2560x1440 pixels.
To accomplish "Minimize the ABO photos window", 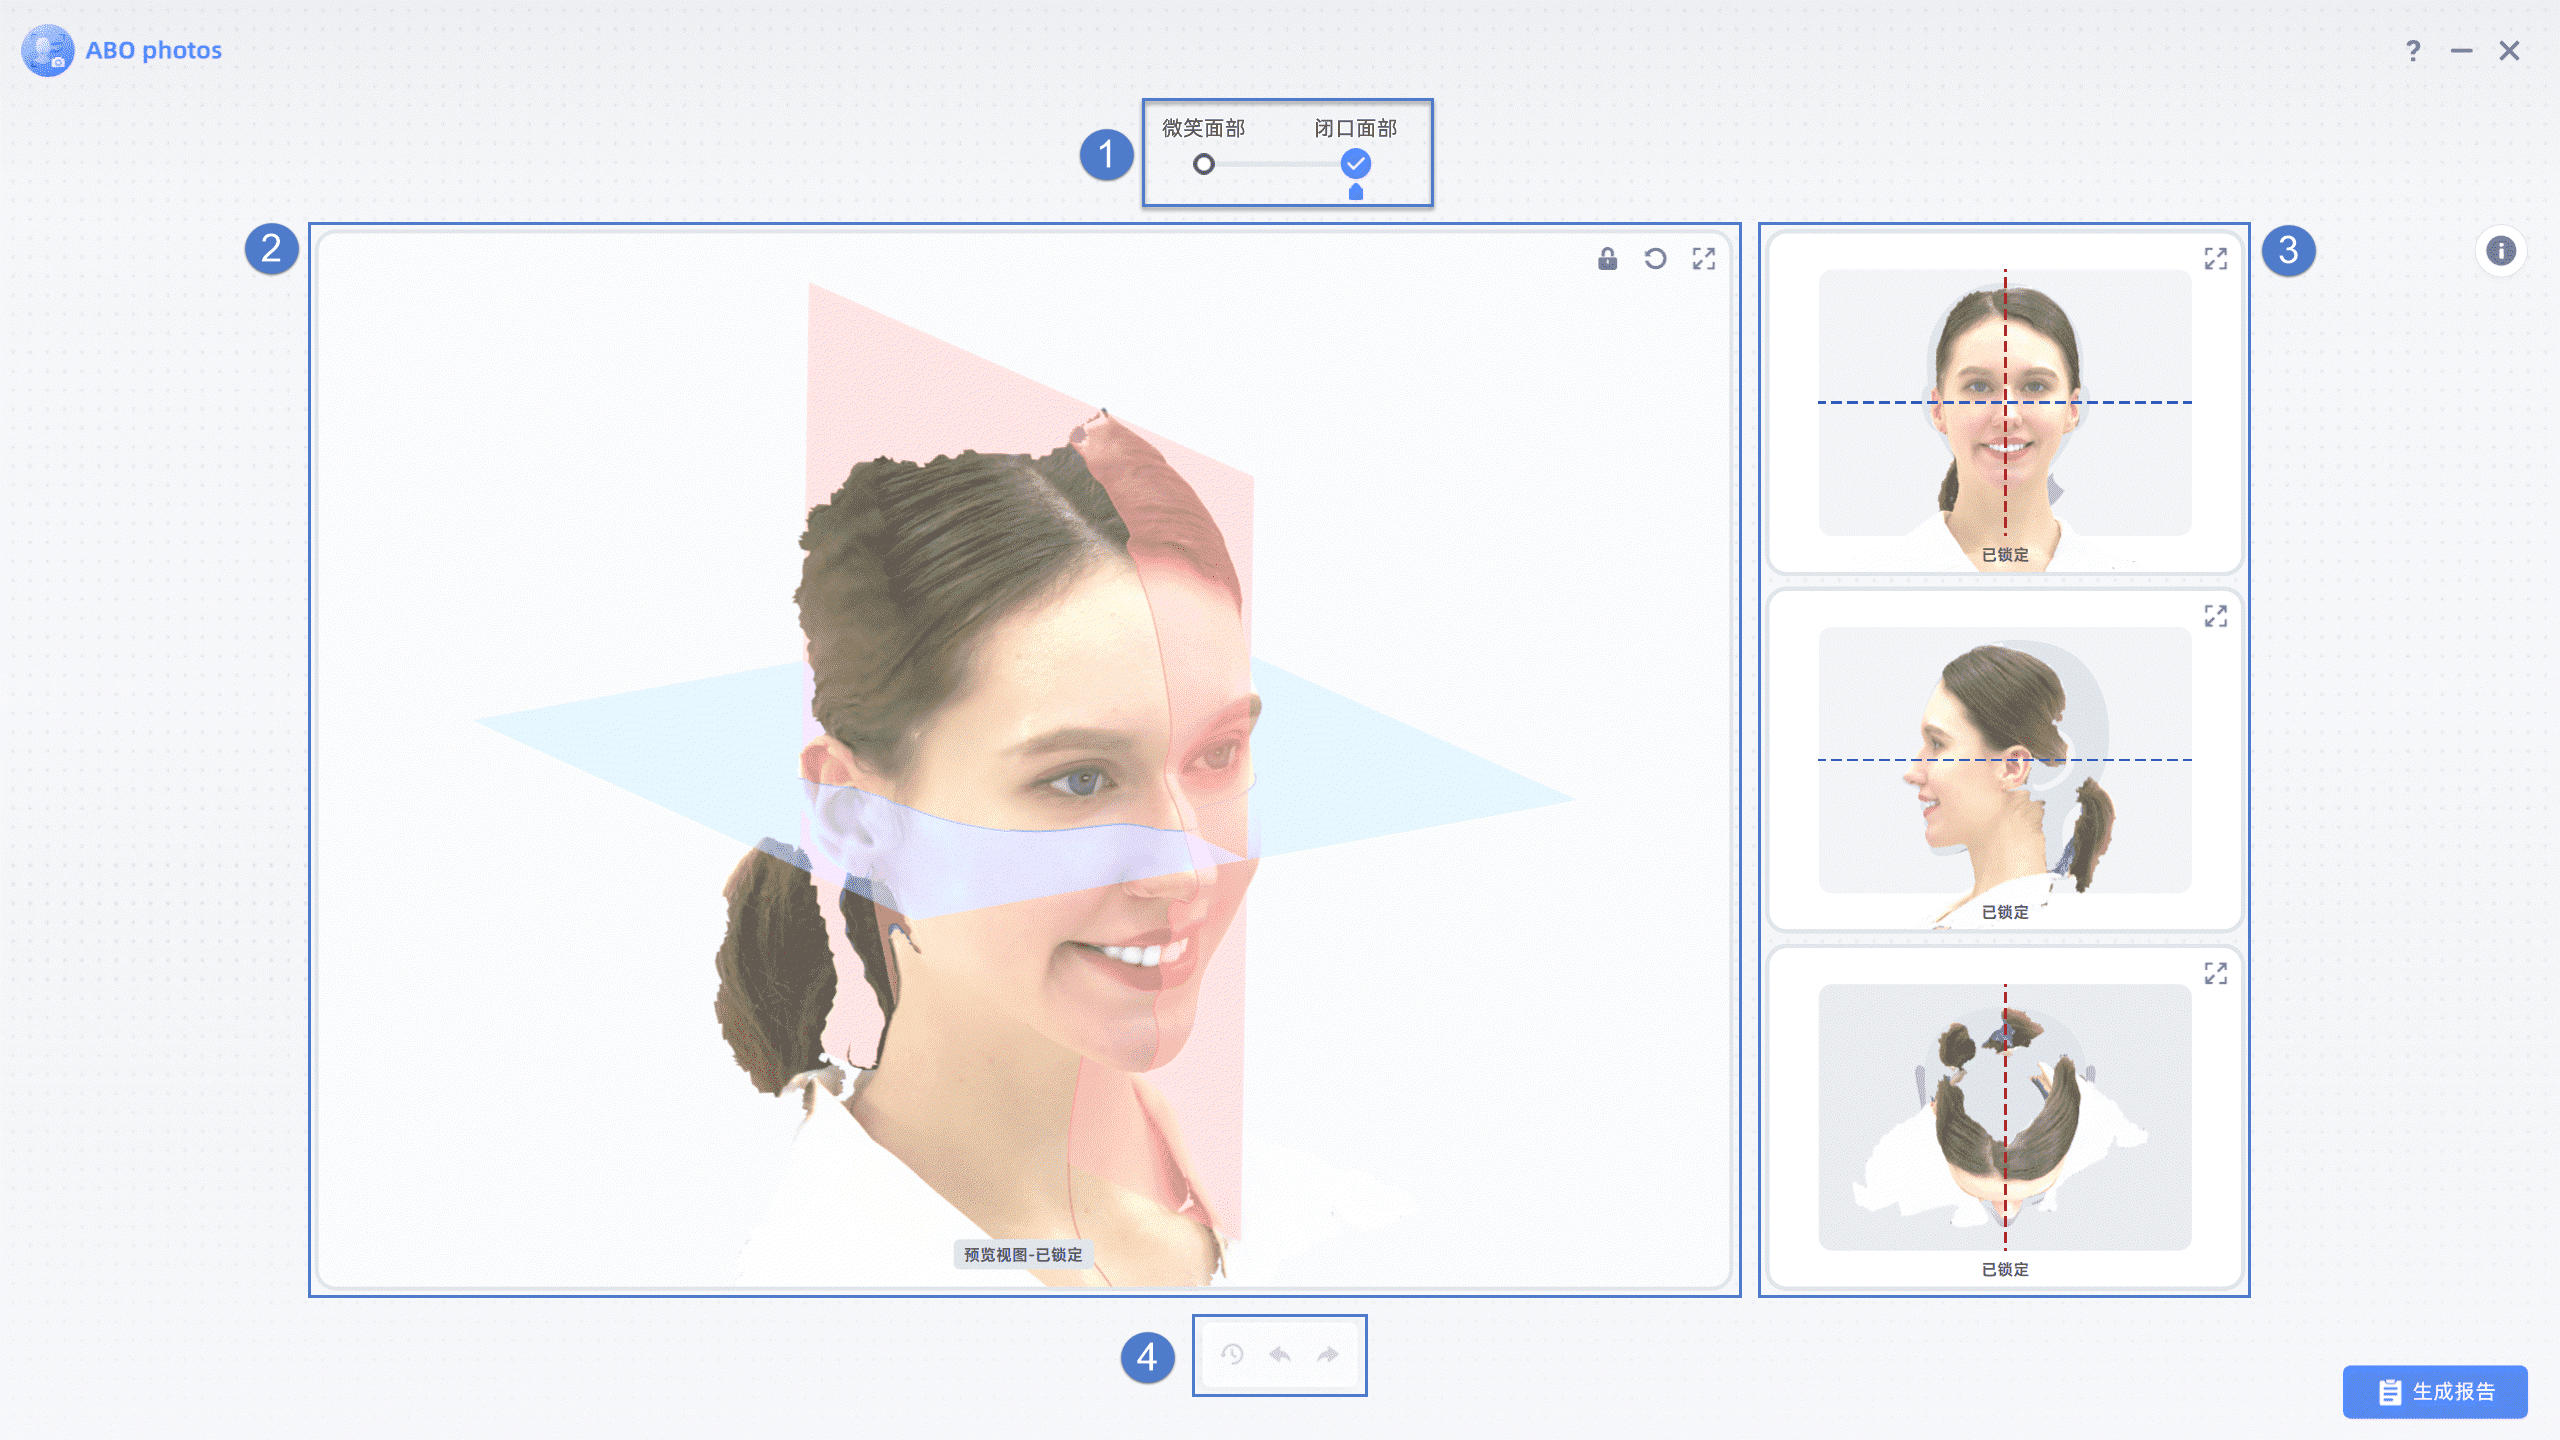I will (x=2461, y=51).
